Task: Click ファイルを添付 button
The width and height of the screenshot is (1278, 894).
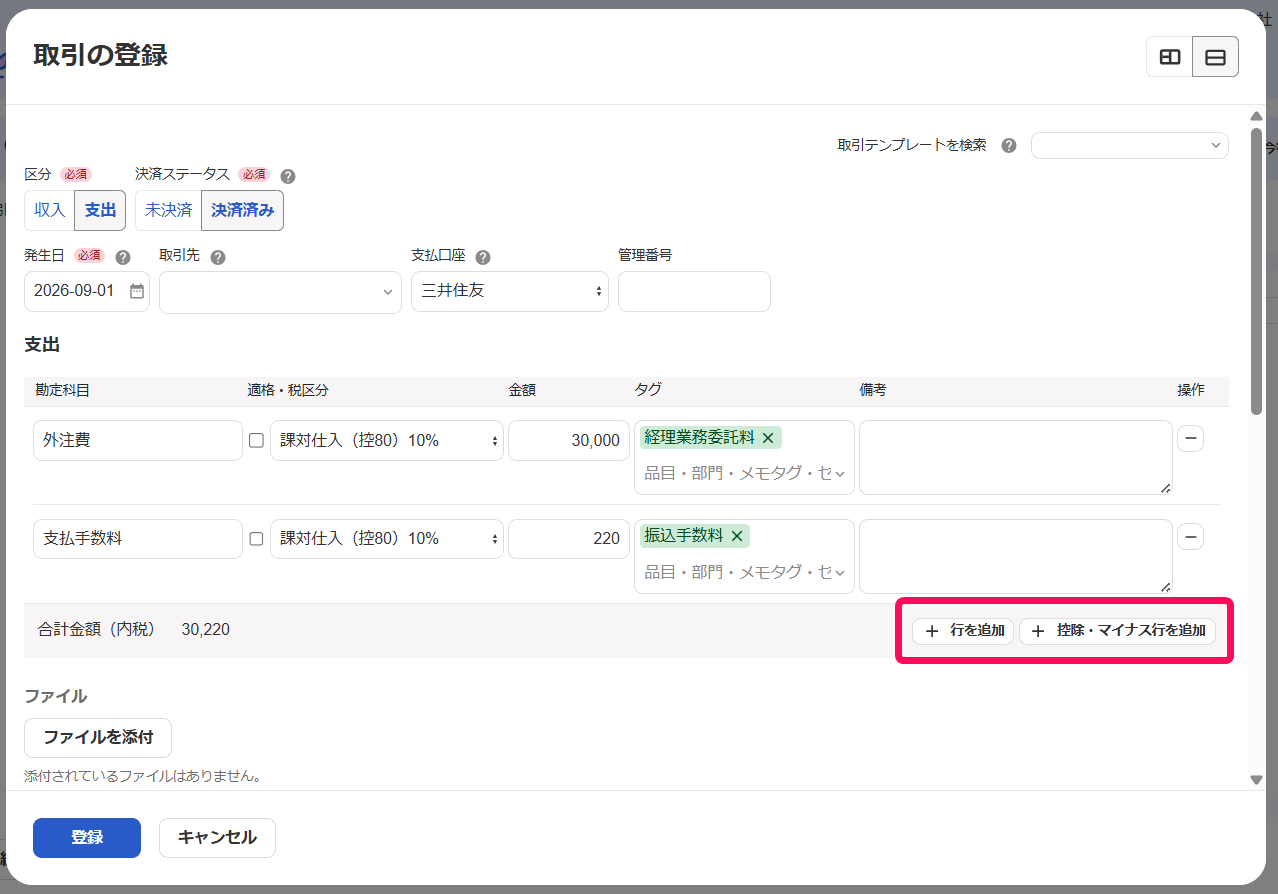Action: pyautogui.click(x=98, y=738)
